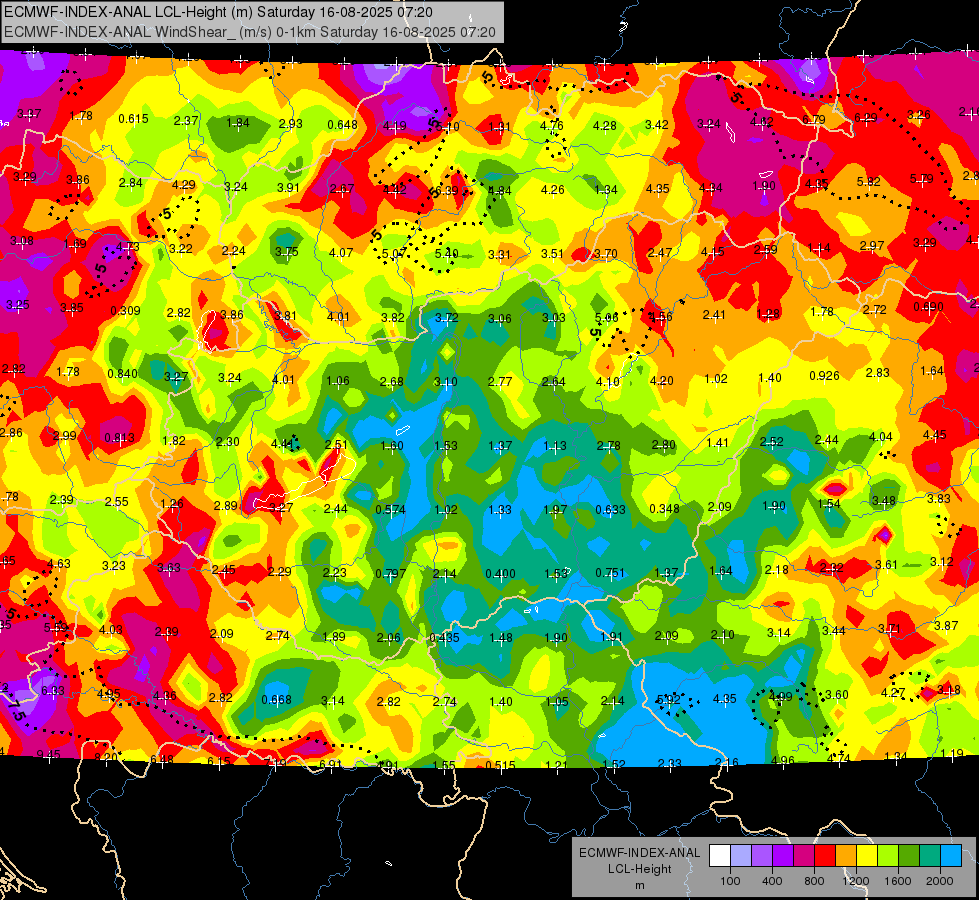Click the wind shear value '5.79'
This screenshot has height=900, width=979.
pos(921,179)
